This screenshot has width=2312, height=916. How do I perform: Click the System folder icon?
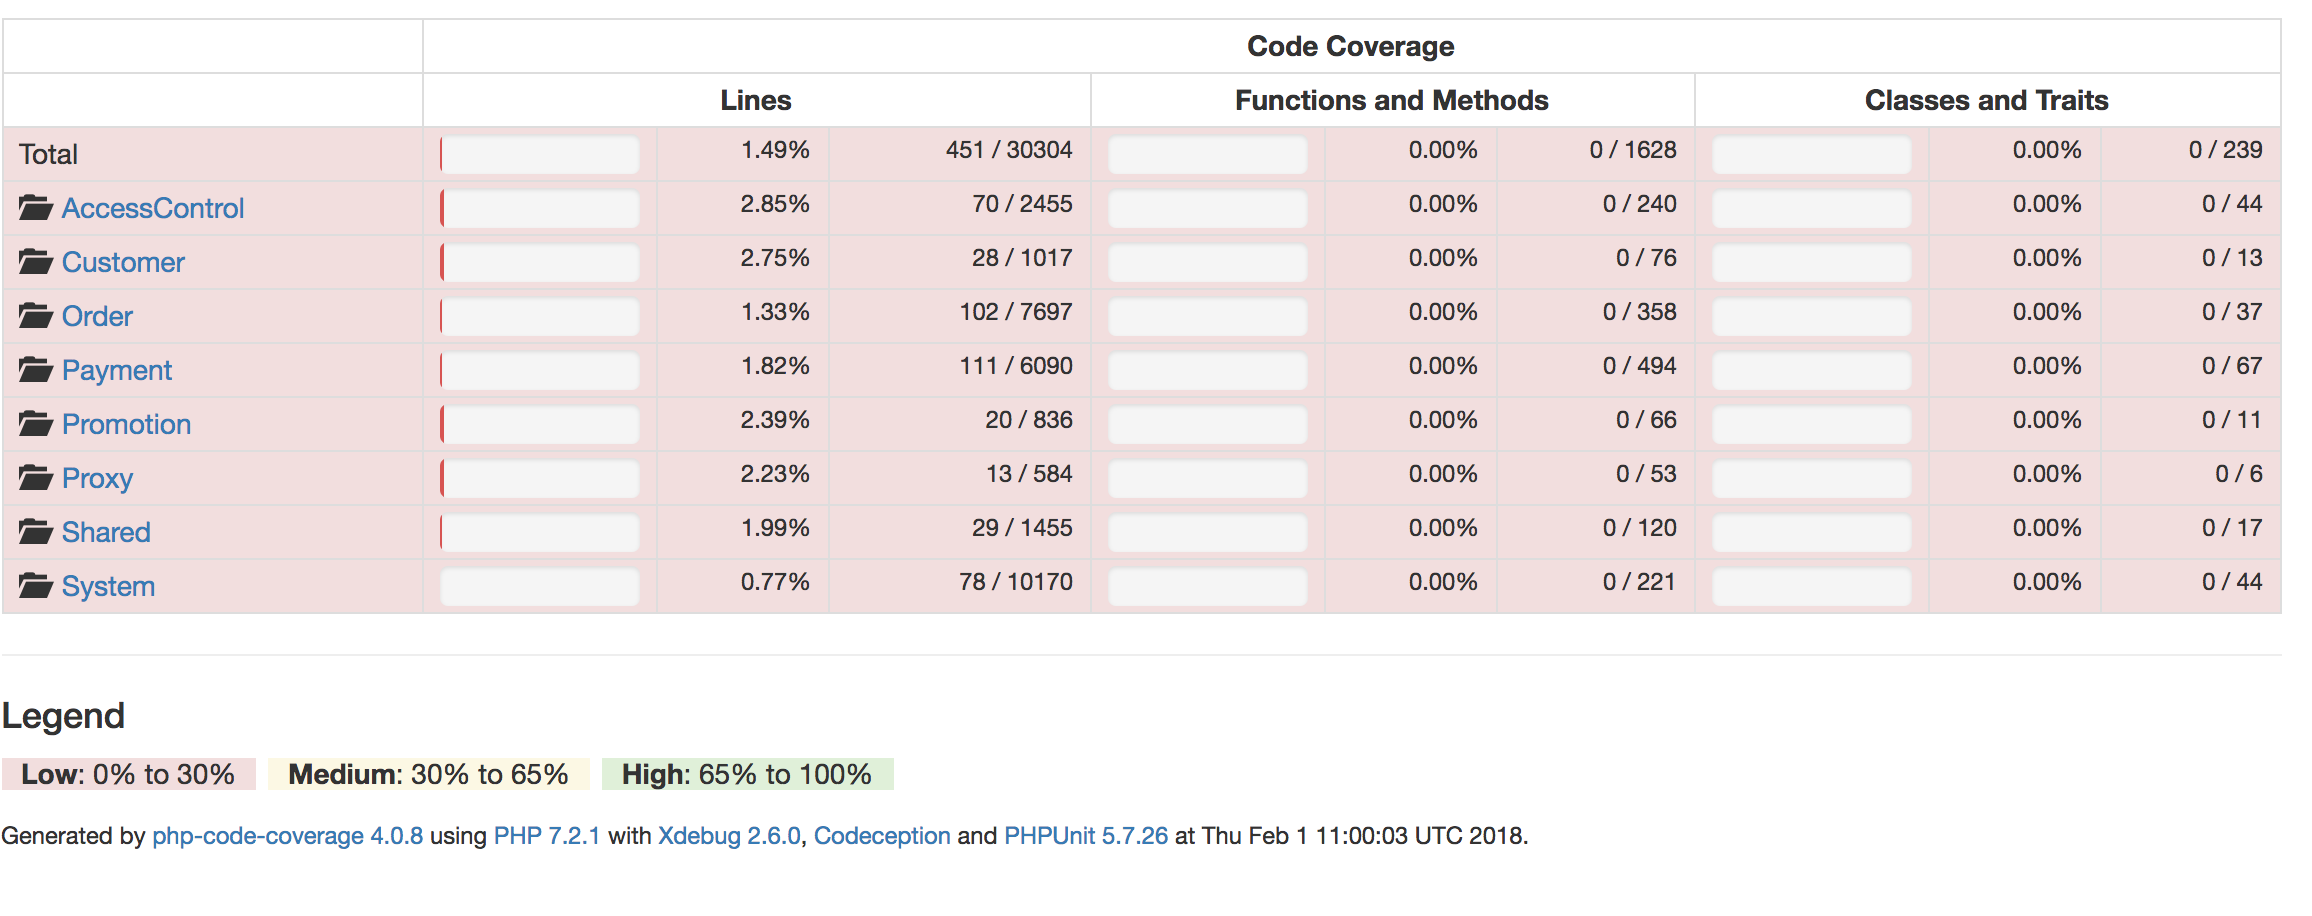pyautogui.click(x=36, y=586)
